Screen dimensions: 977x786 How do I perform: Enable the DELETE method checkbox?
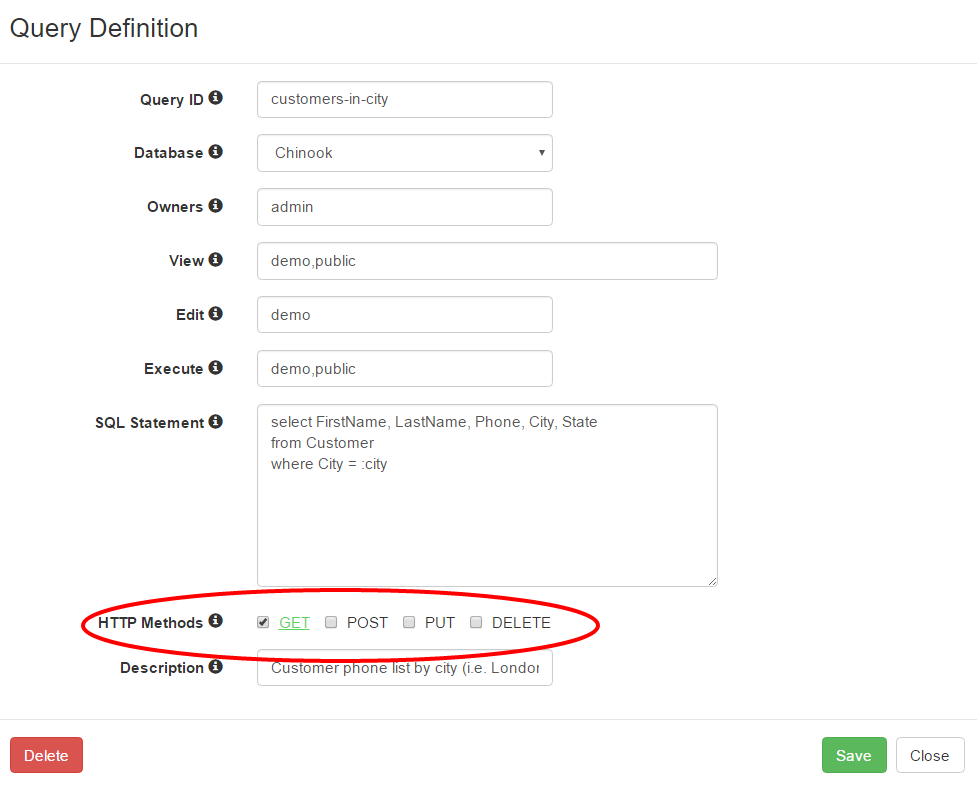pos(476,622)
